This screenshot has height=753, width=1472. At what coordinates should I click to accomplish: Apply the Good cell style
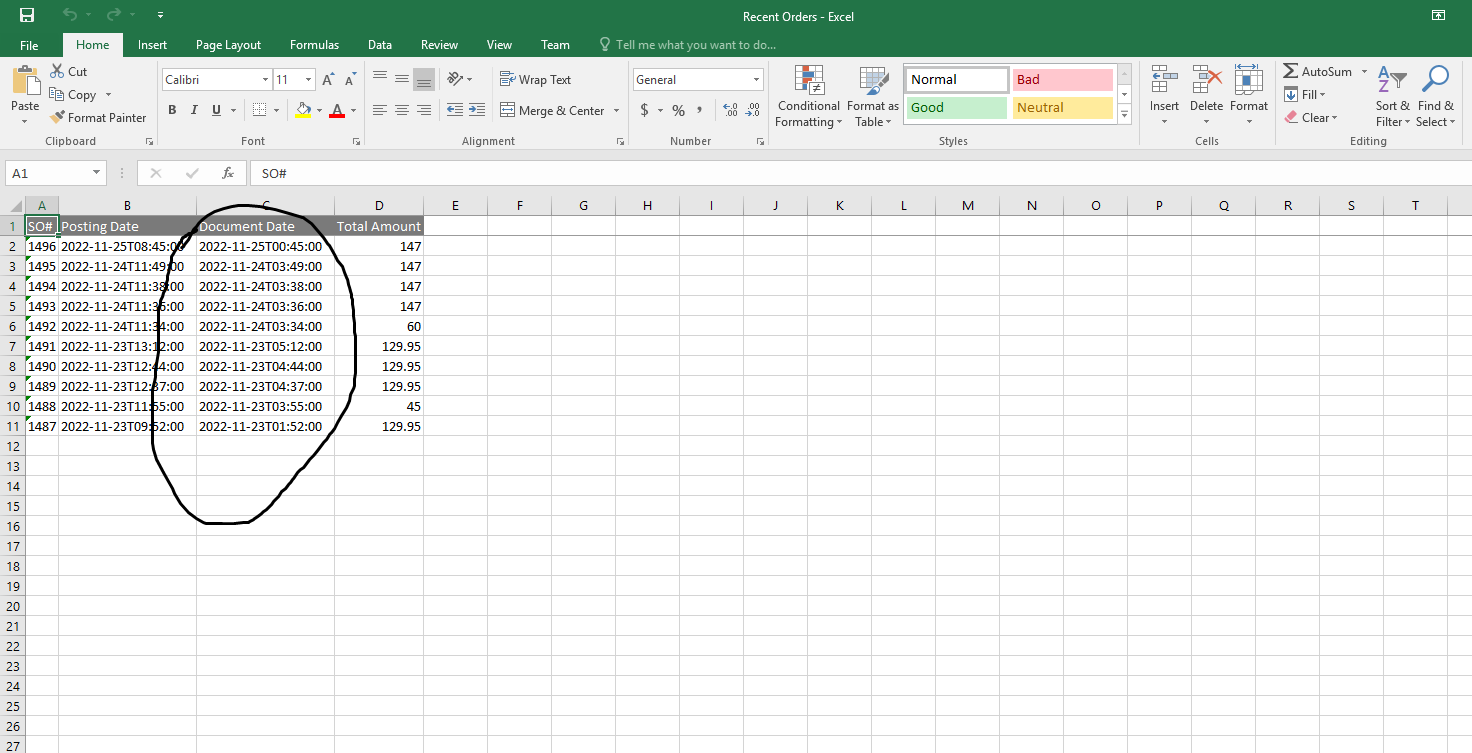coord(955,108)
